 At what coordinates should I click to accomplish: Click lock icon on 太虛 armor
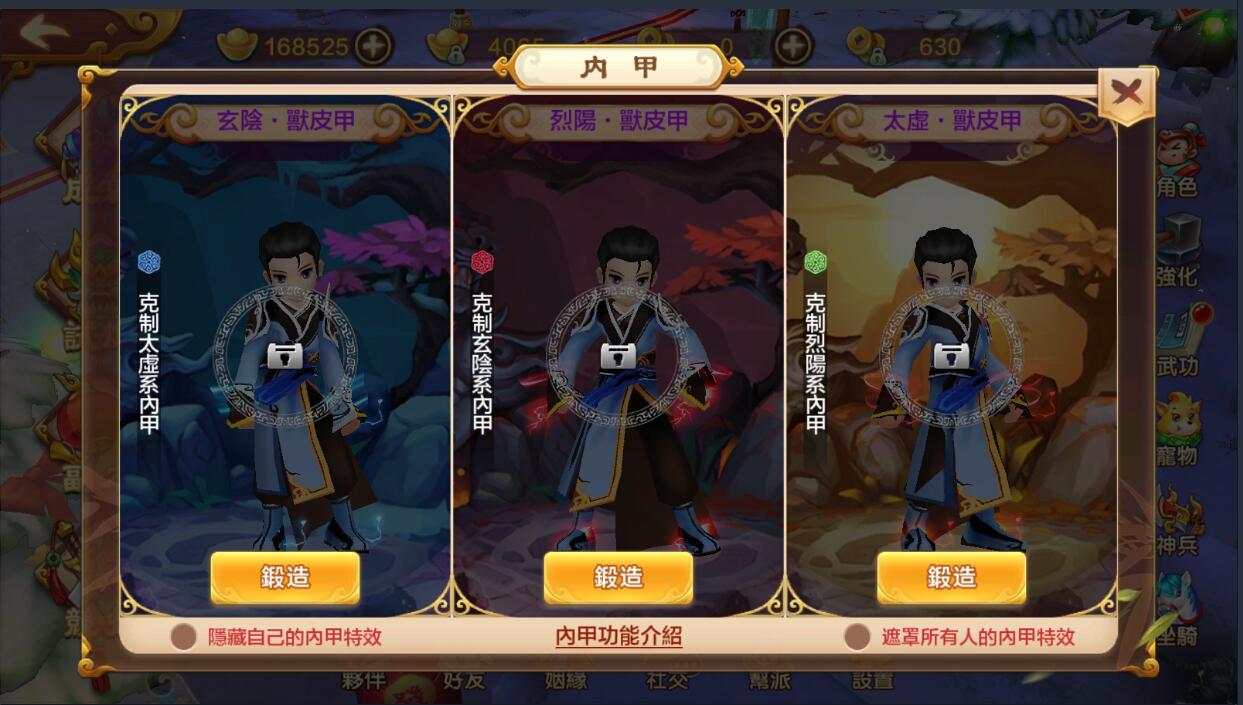(x=951, y=355)
